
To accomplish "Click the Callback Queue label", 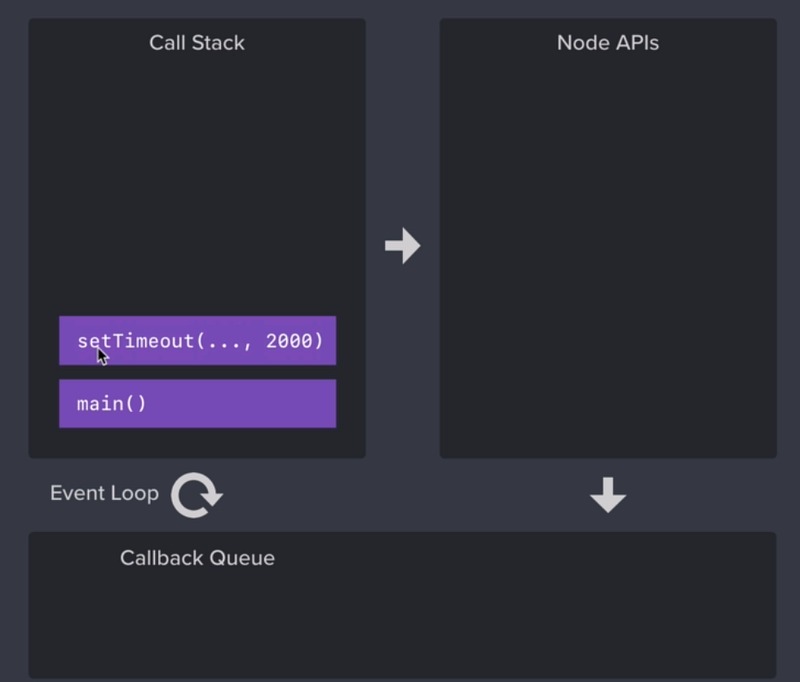I will (x=197, y=558).
